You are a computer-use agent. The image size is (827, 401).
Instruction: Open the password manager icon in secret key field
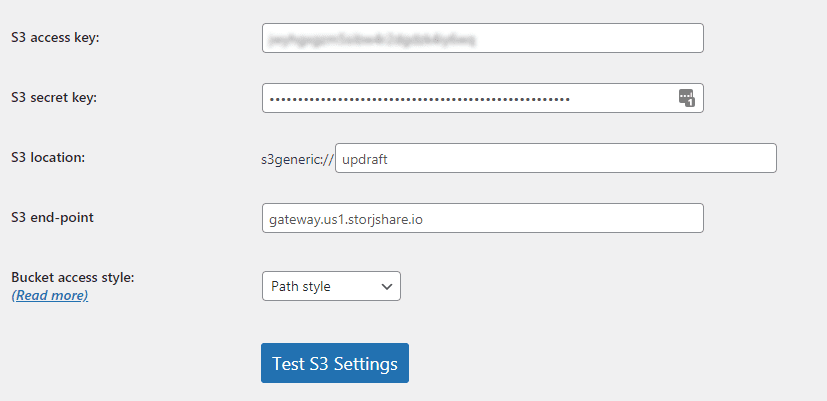click(687, 98)
